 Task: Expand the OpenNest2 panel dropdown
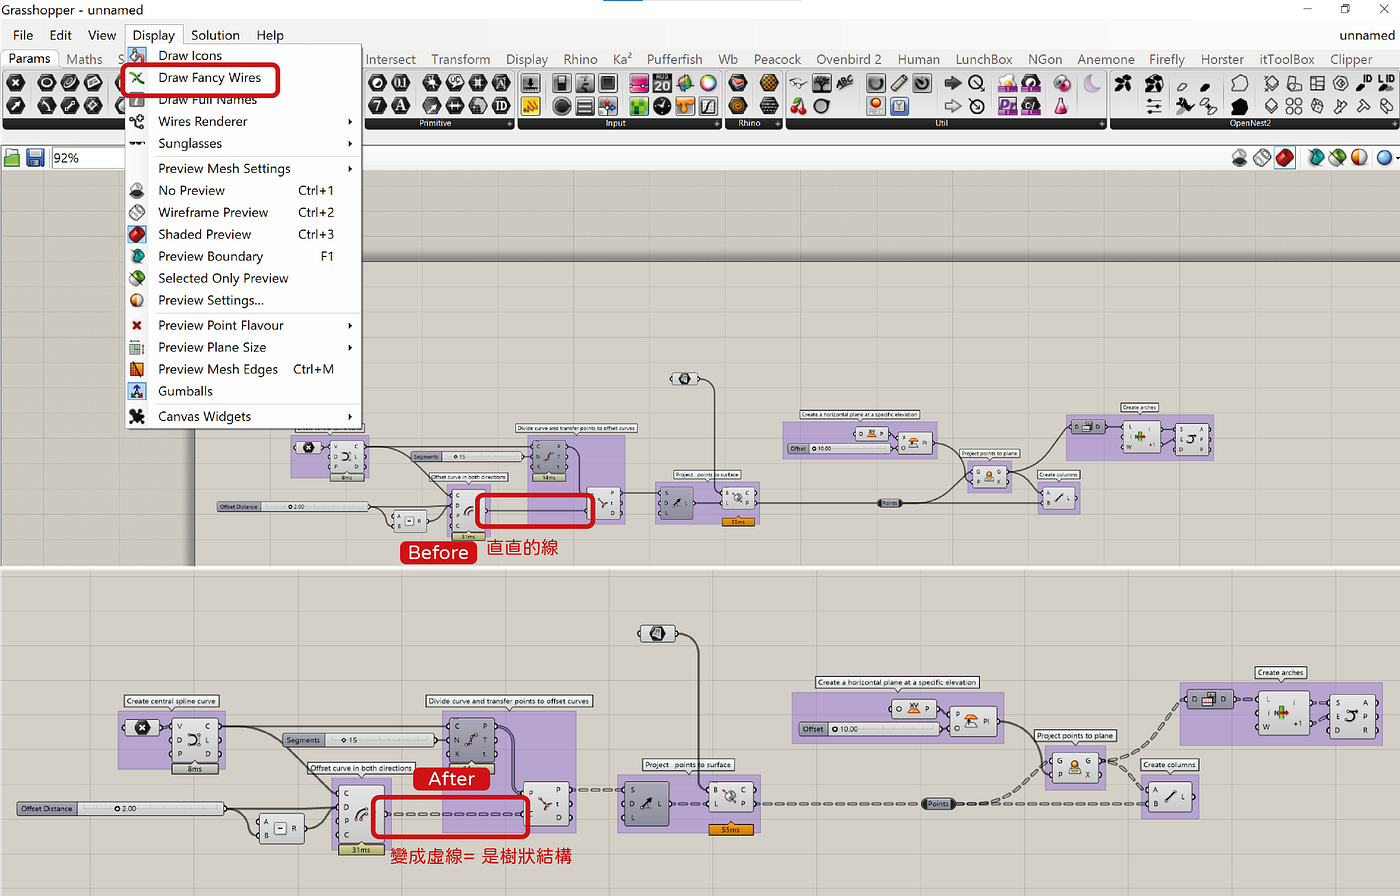pyautogui.click(x=1395, y=124)
